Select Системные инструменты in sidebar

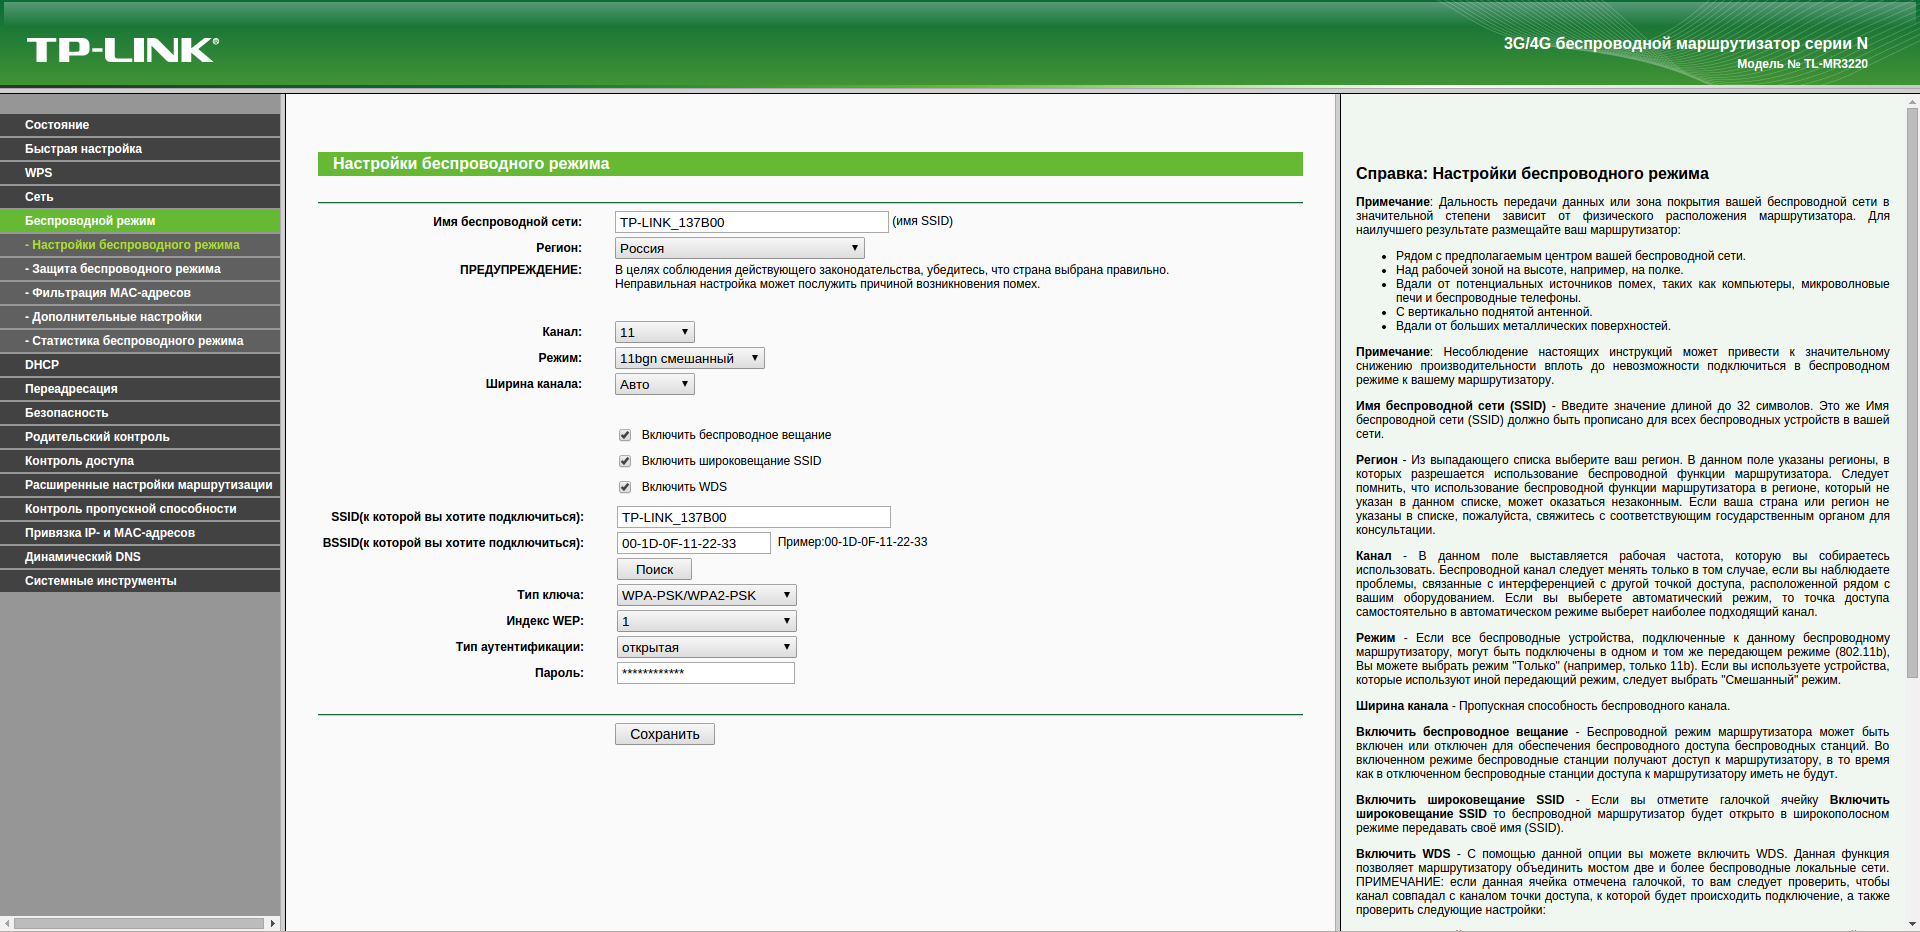[x=100, y=581]
